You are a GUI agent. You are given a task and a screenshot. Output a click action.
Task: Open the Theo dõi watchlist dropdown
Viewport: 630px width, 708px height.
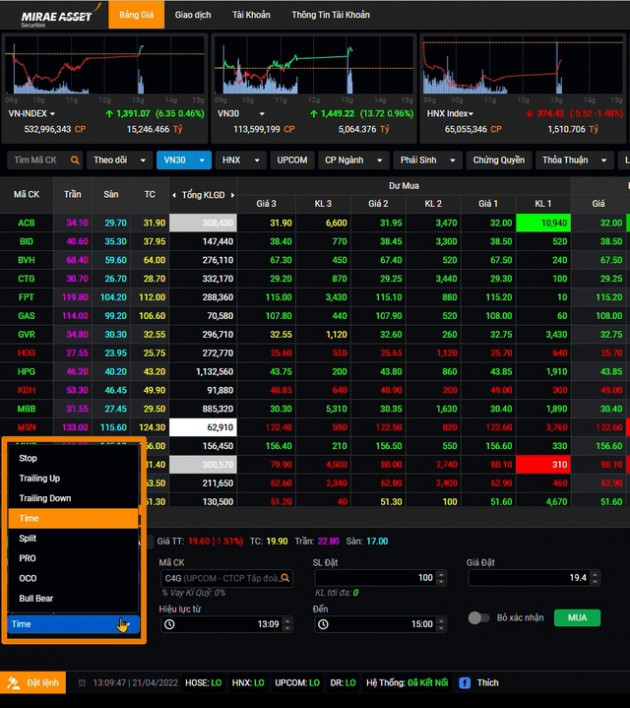click(117, 160)
